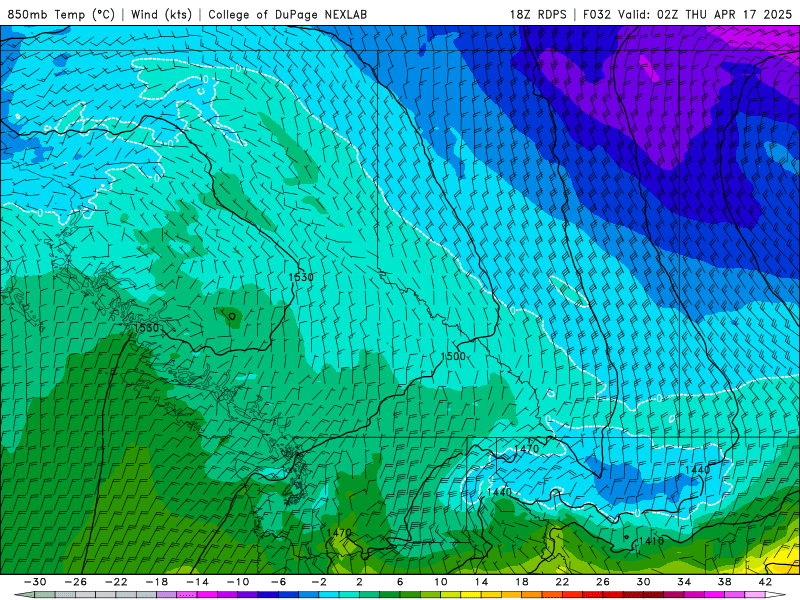Image resolution: width=800 pixels, height=600 pixels.
Task: Click the positive "26" color scale label
Action: [603, 582]
